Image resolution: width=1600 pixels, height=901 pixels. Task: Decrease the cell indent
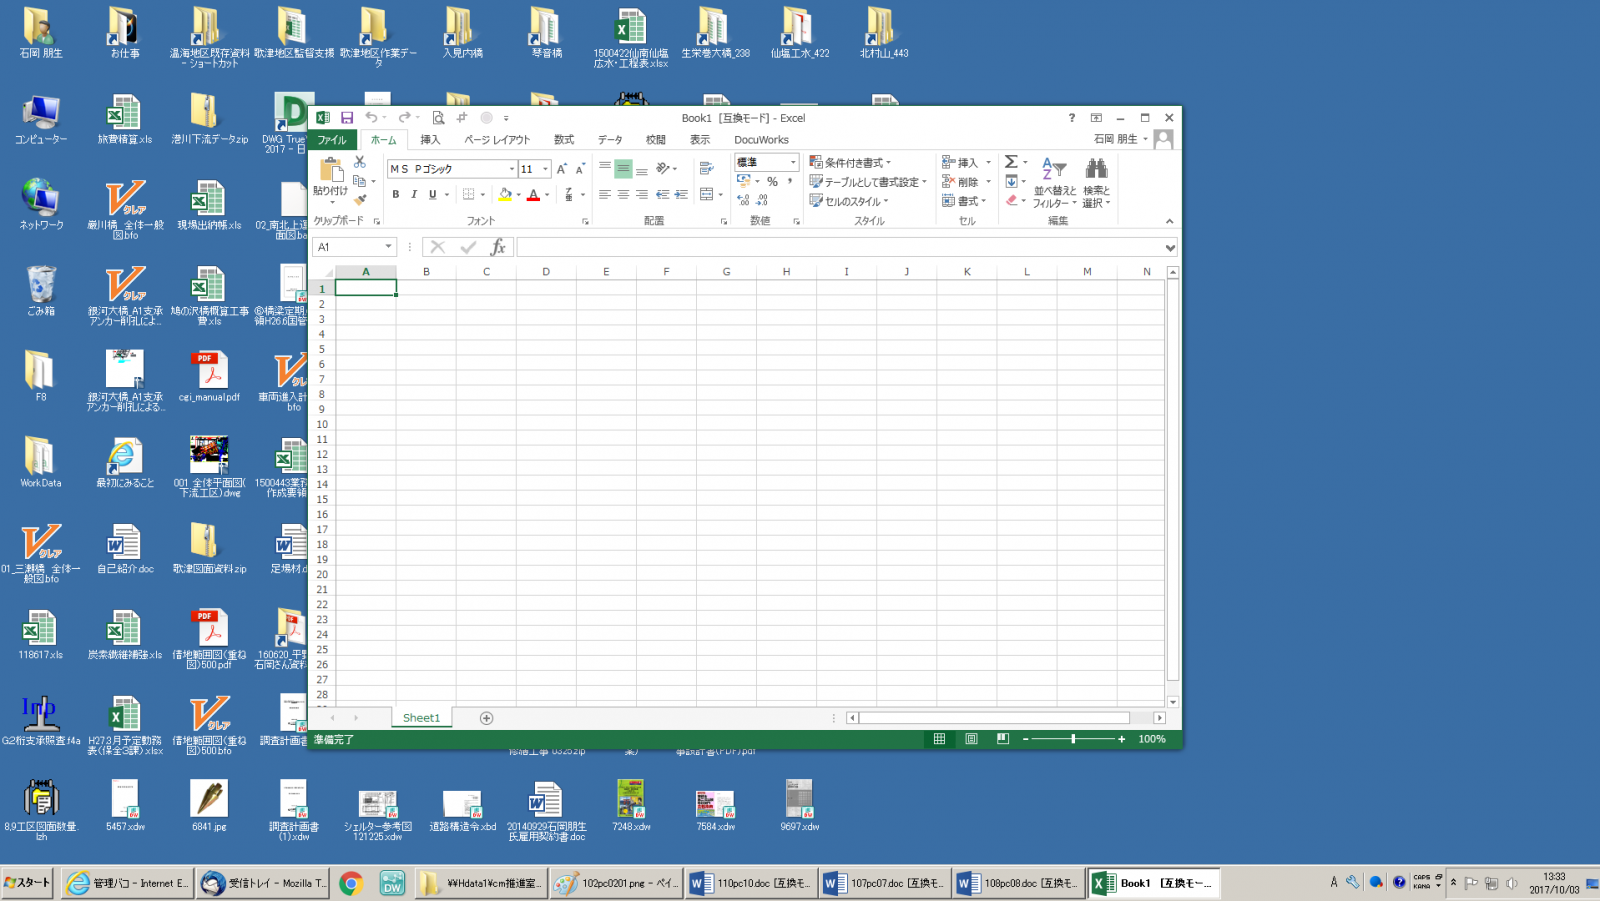point(662,195)
